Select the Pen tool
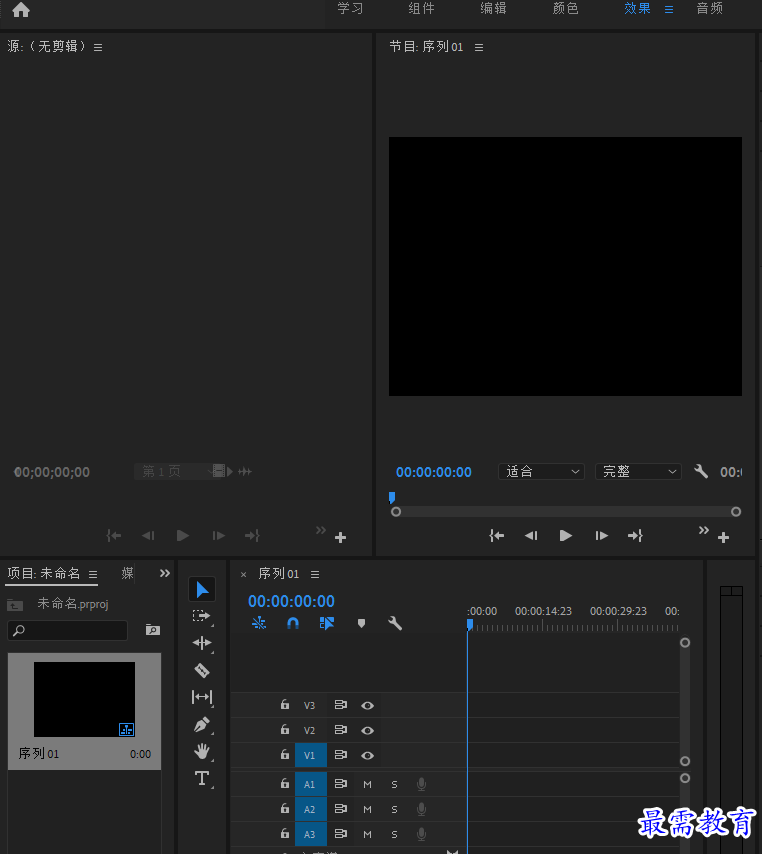The image size is (762, 854). pyautogui.click(x=202, y=724)
